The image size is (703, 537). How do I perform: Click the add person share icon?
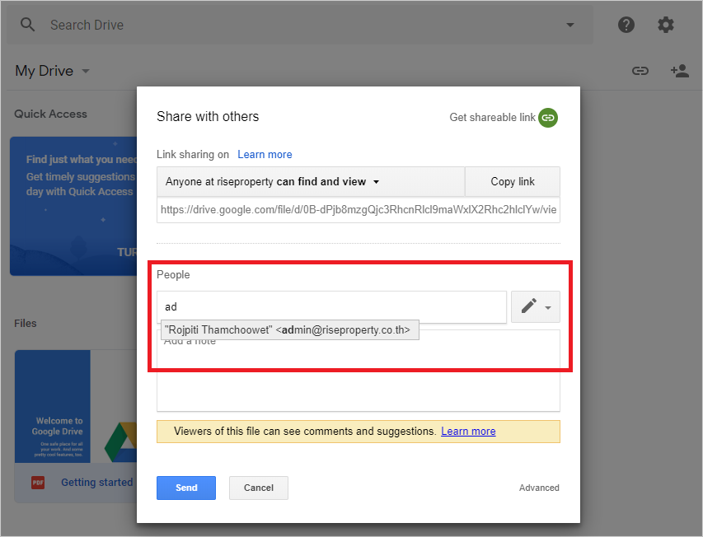click(x=679, y=71)
